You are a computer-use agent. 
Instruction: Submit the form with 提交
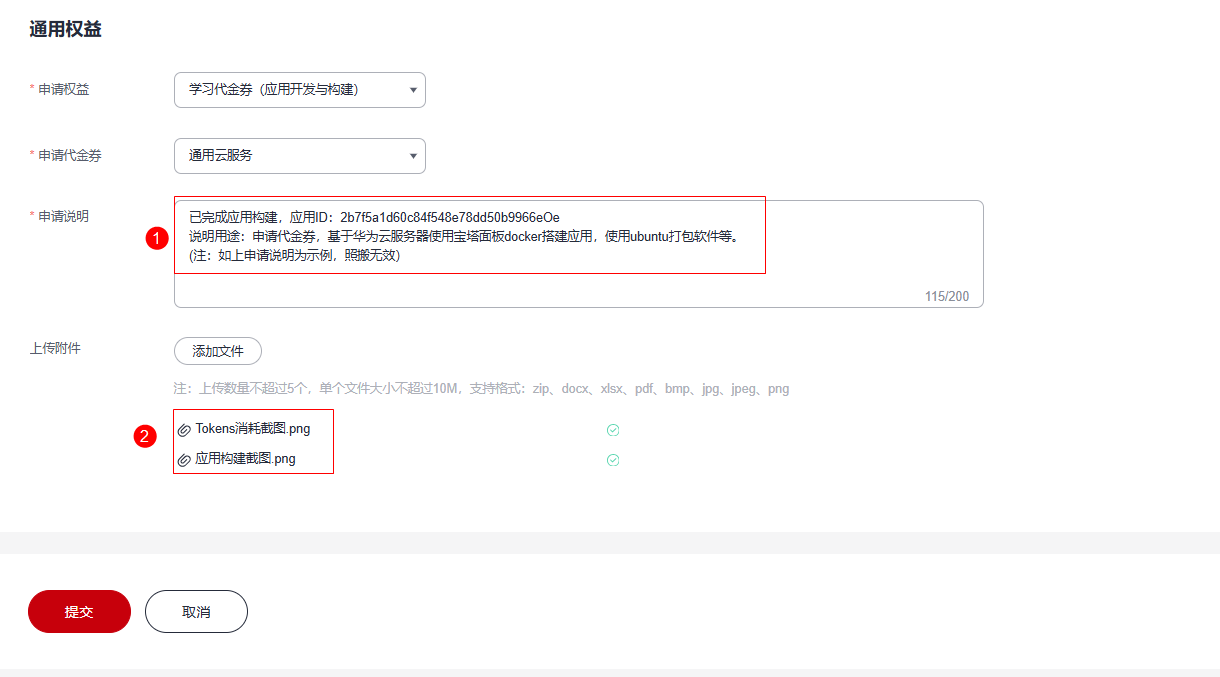coord(79,612)
